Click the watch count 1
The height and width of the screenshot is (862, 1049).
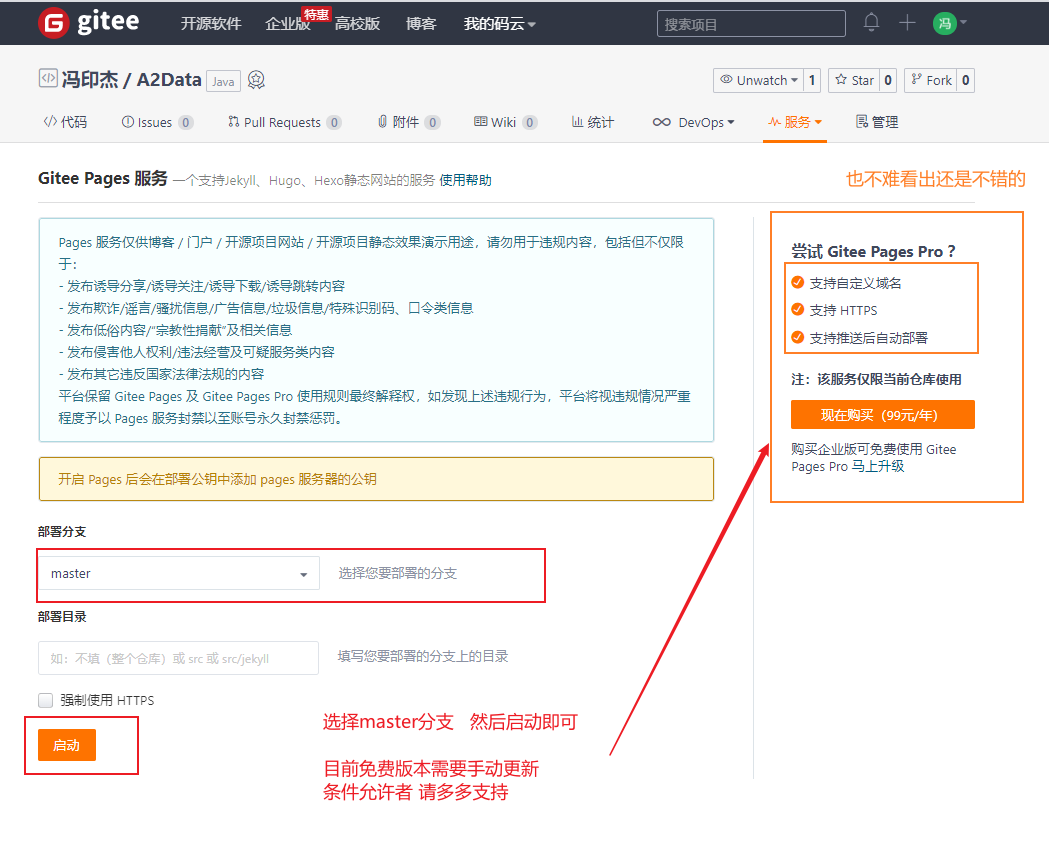pyautogui.click(x=812, y=80)
